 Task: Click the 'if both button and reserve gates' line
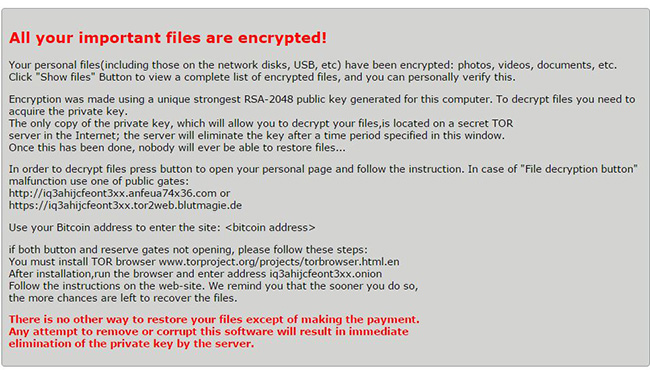coord(188,250)
